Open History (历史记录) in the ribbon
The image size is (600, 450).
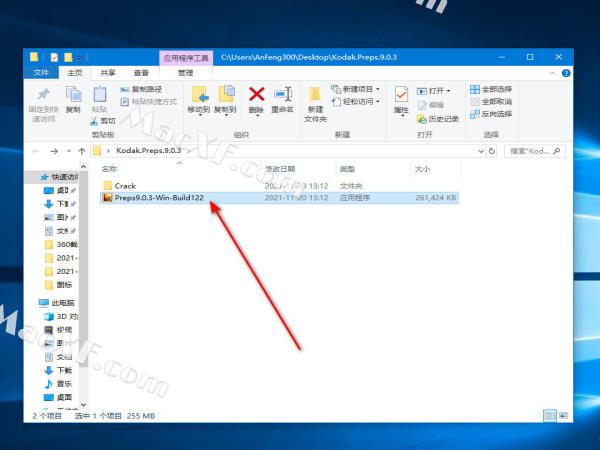438,119
